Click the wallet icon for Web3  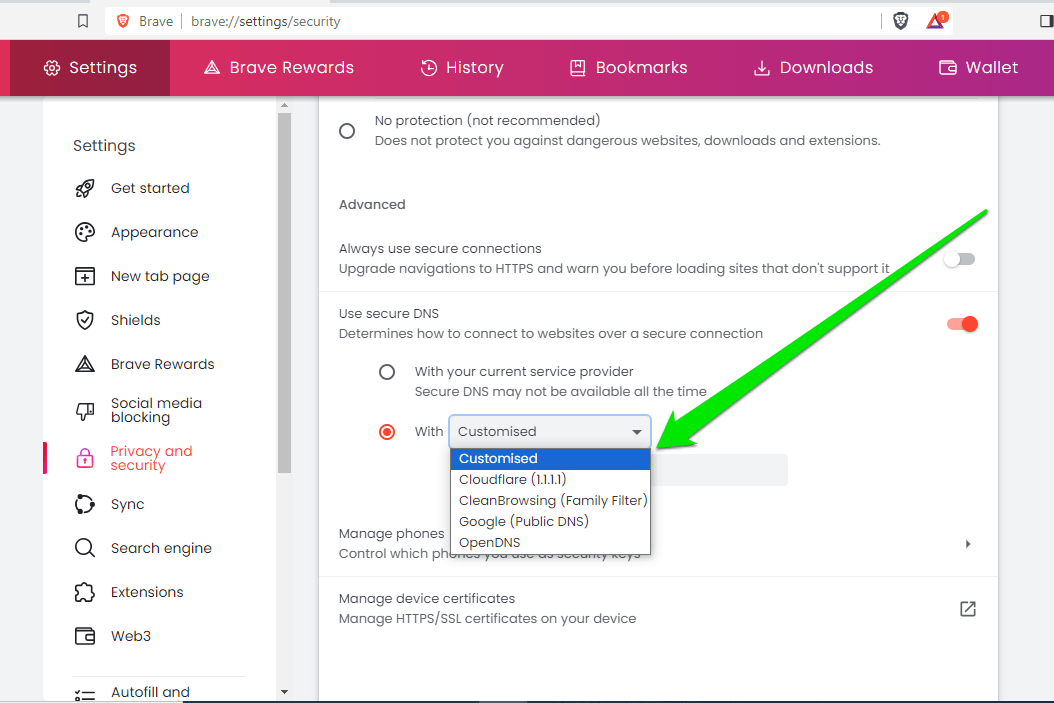coord(85,636)
